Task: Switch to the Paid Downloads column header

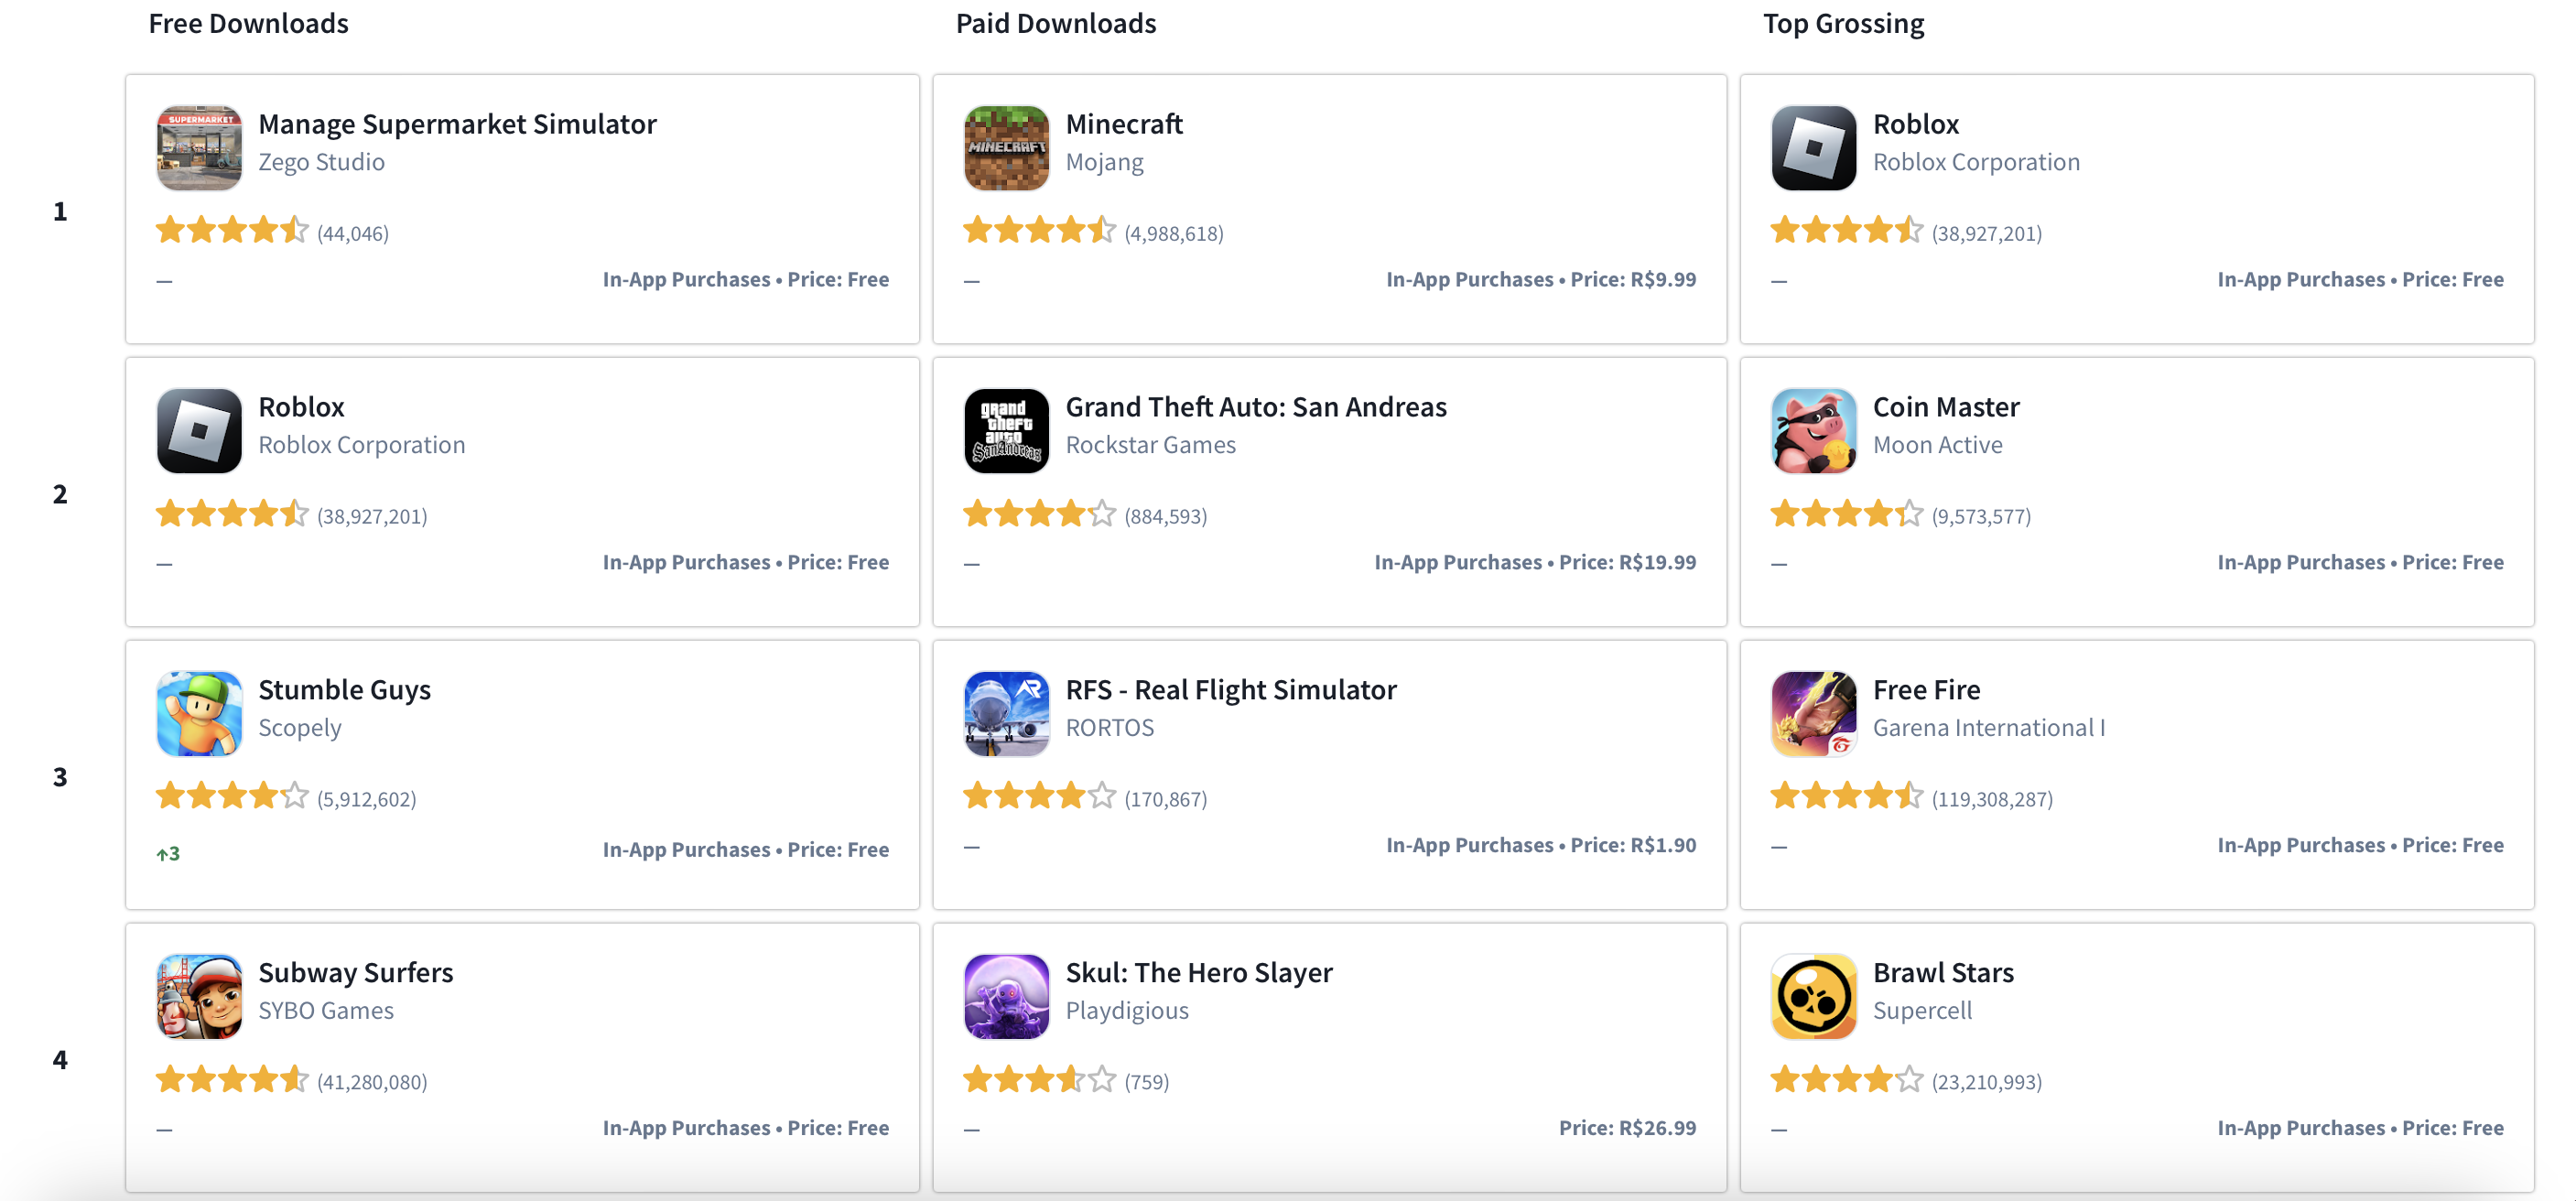Action: pyautogui.click(x=1054, y=22)
